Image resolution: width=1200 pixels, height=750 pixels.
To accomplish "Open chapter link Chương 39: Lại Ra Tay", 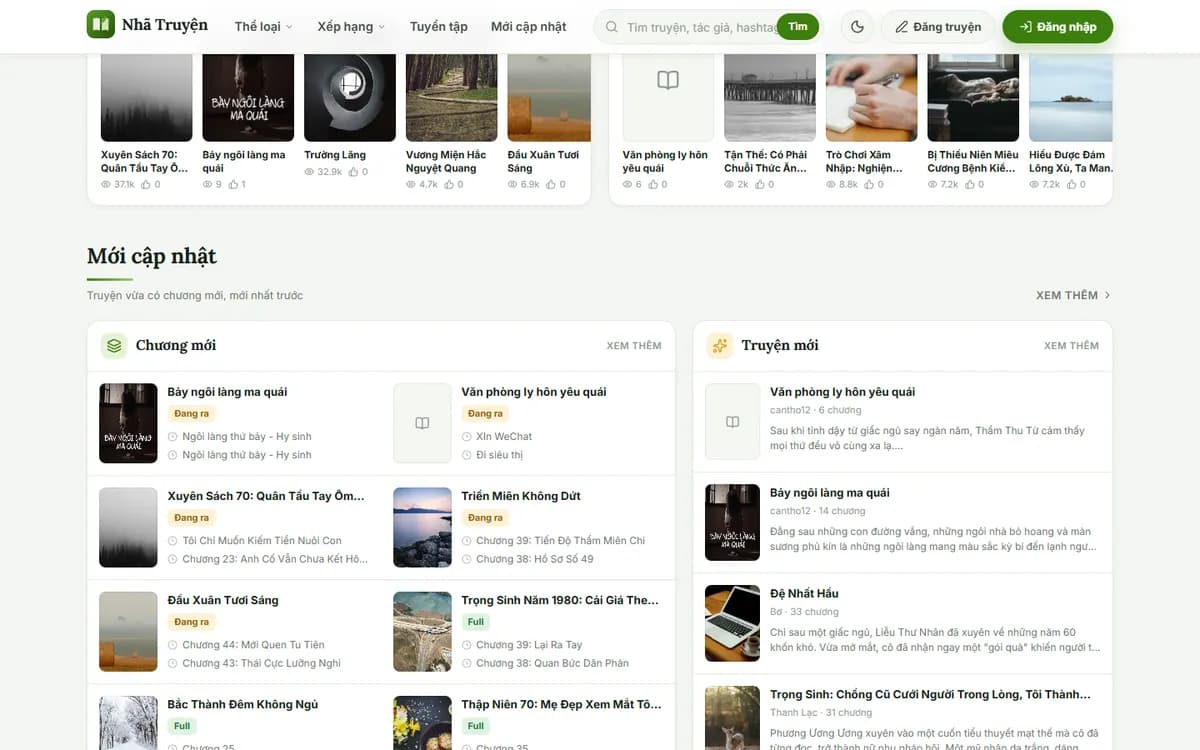I will [529, 645].
